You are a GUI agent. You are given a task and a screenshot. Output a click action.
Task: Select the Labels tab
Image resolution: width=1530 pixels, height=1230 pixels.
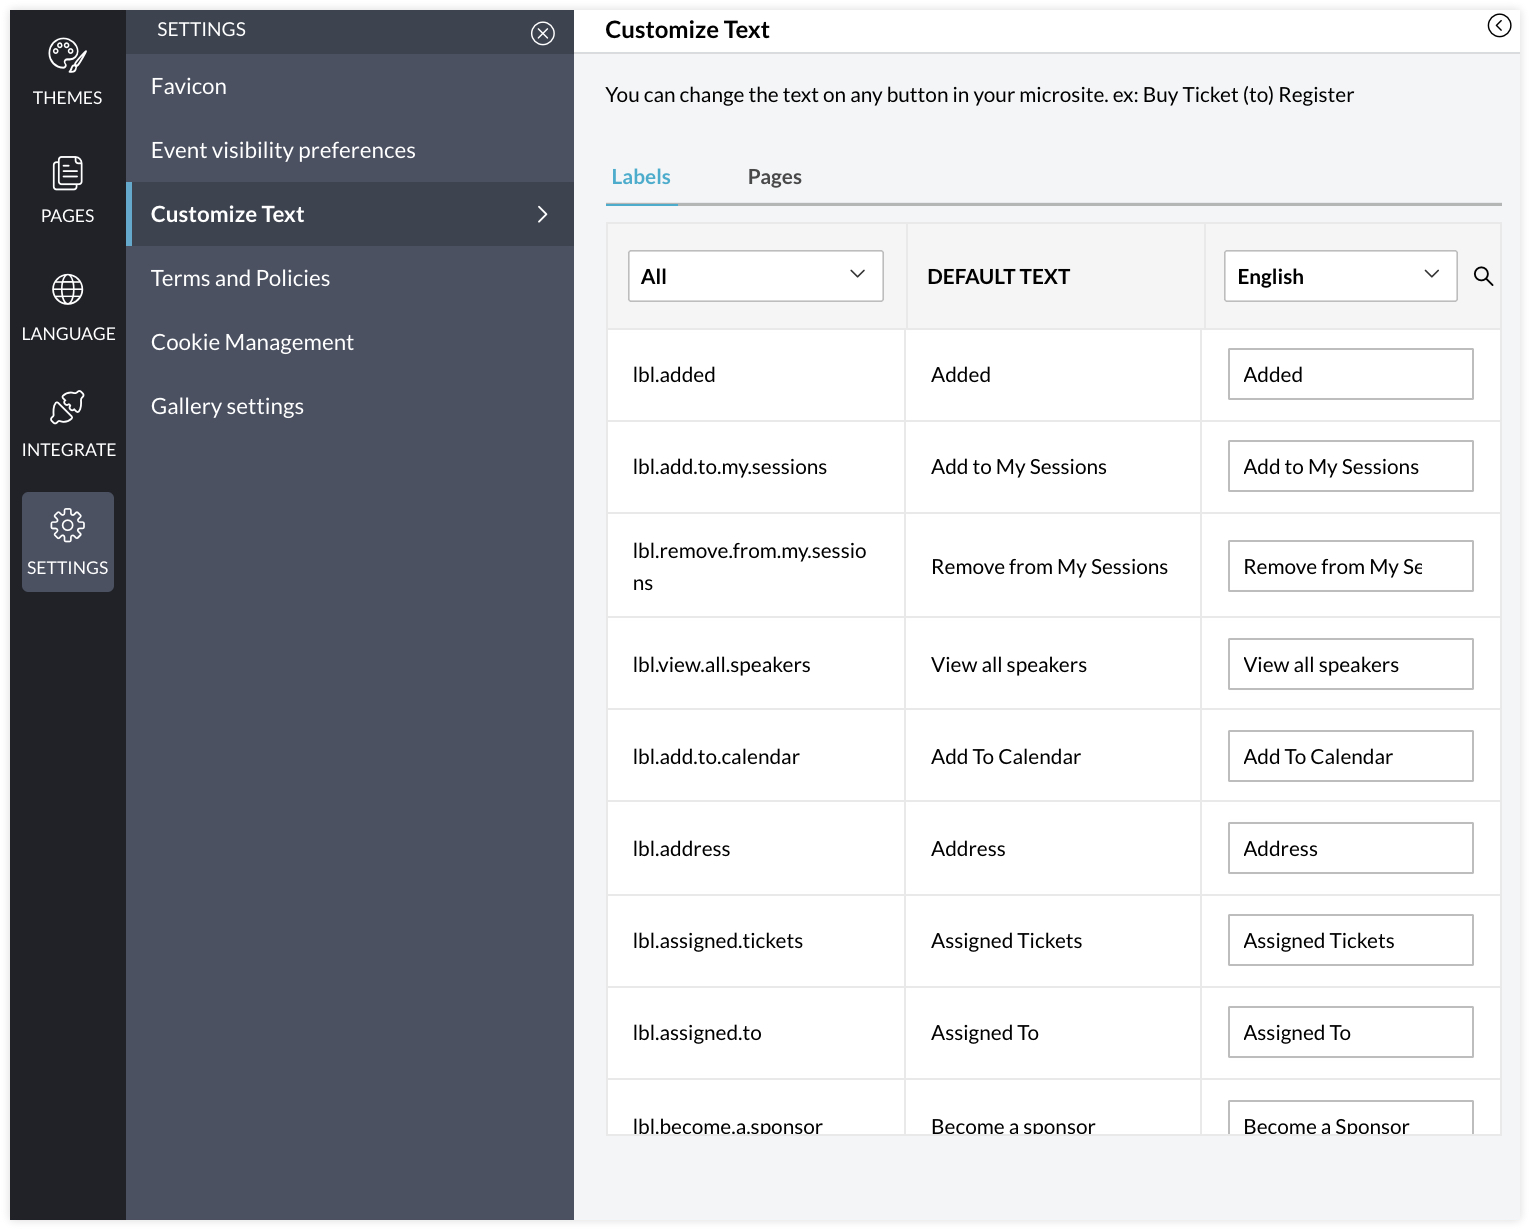(641, 177)
